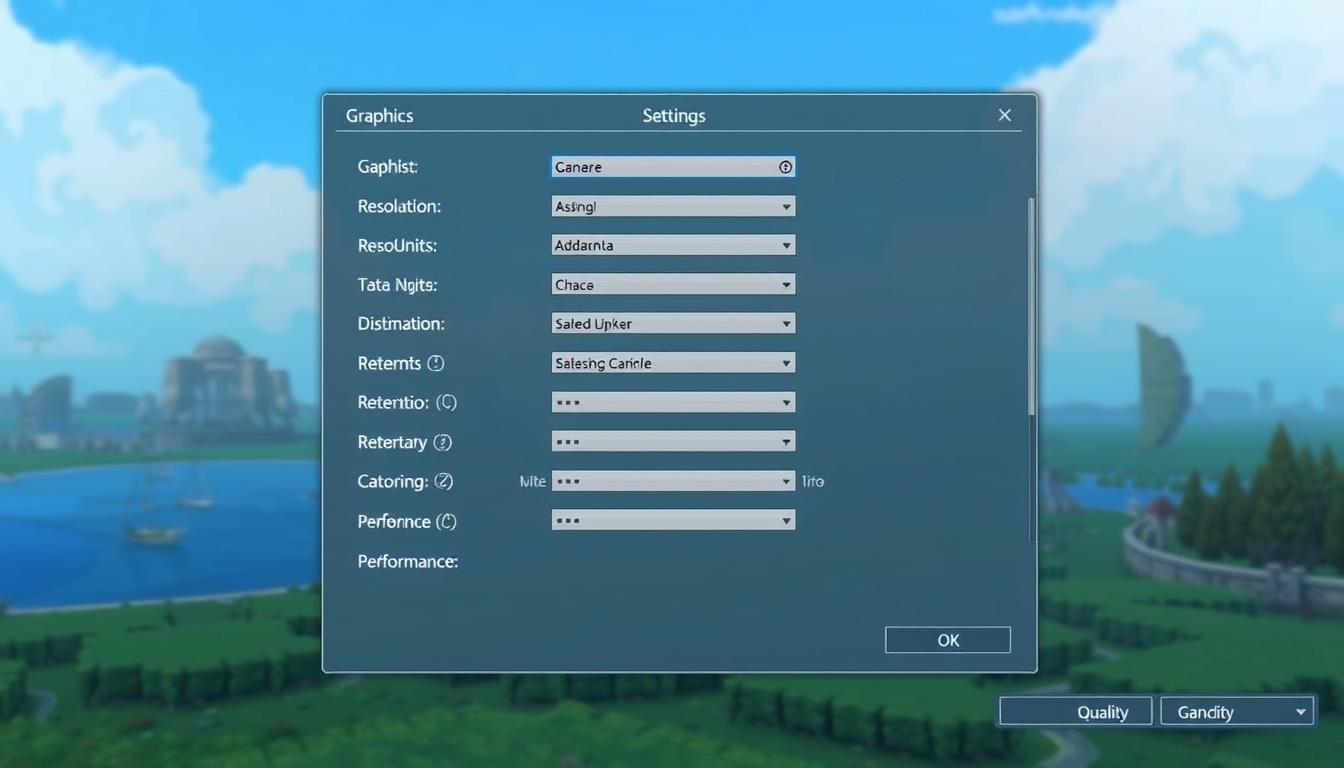Click the clock icon next to Retentio

click(445, 402)
